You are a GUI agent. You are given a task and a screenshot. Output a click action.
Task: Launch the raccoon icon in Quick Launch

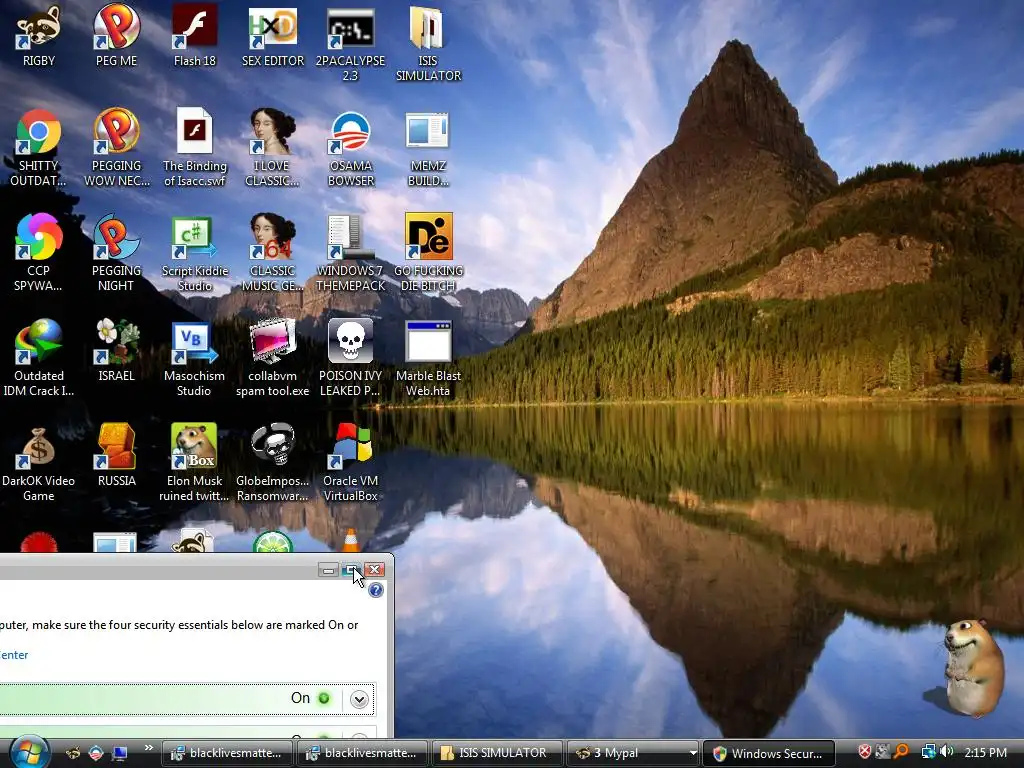[x=73, y=753]
